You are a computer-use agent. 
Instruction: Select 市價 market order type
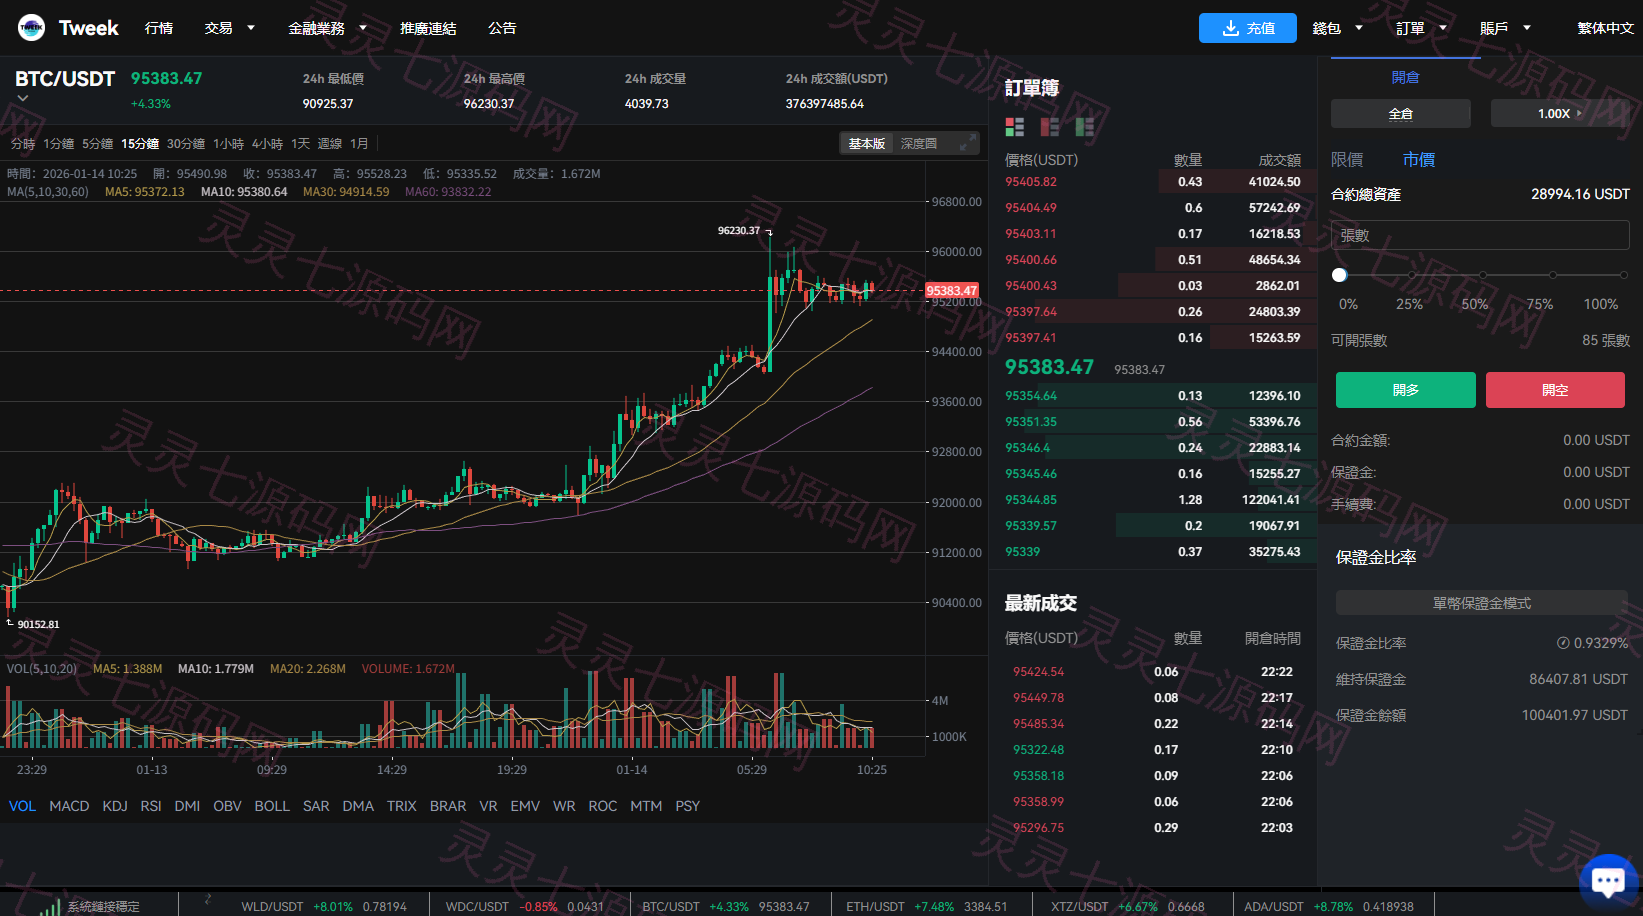[x=1418, y=160]
